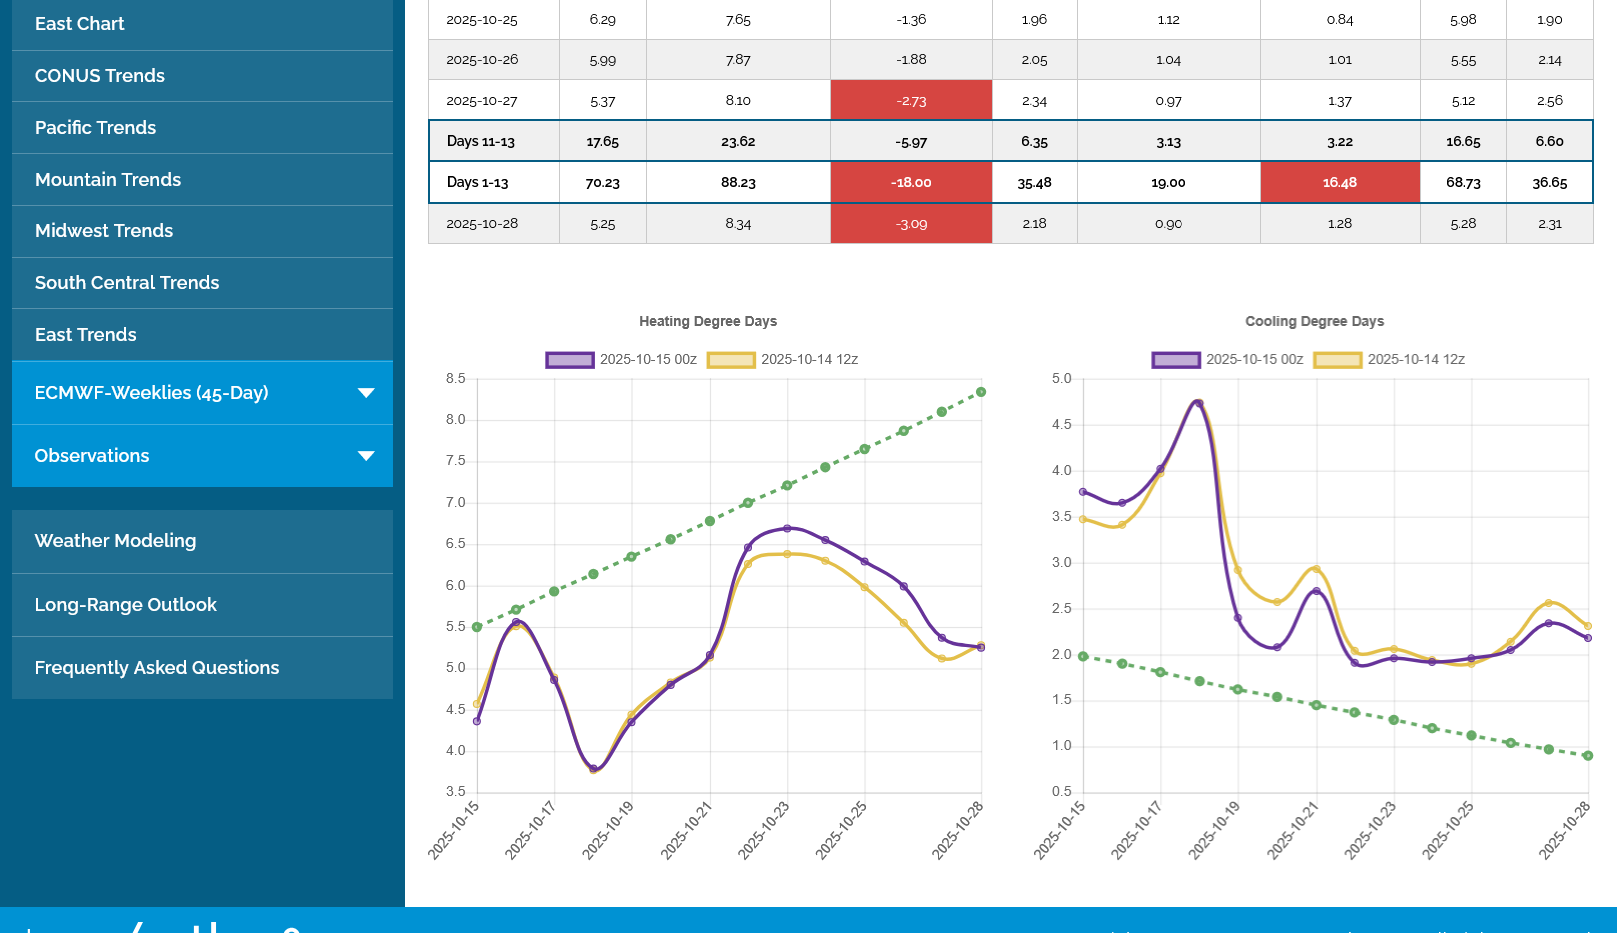Select Midwest Trends in sidebar

[104, 231]
